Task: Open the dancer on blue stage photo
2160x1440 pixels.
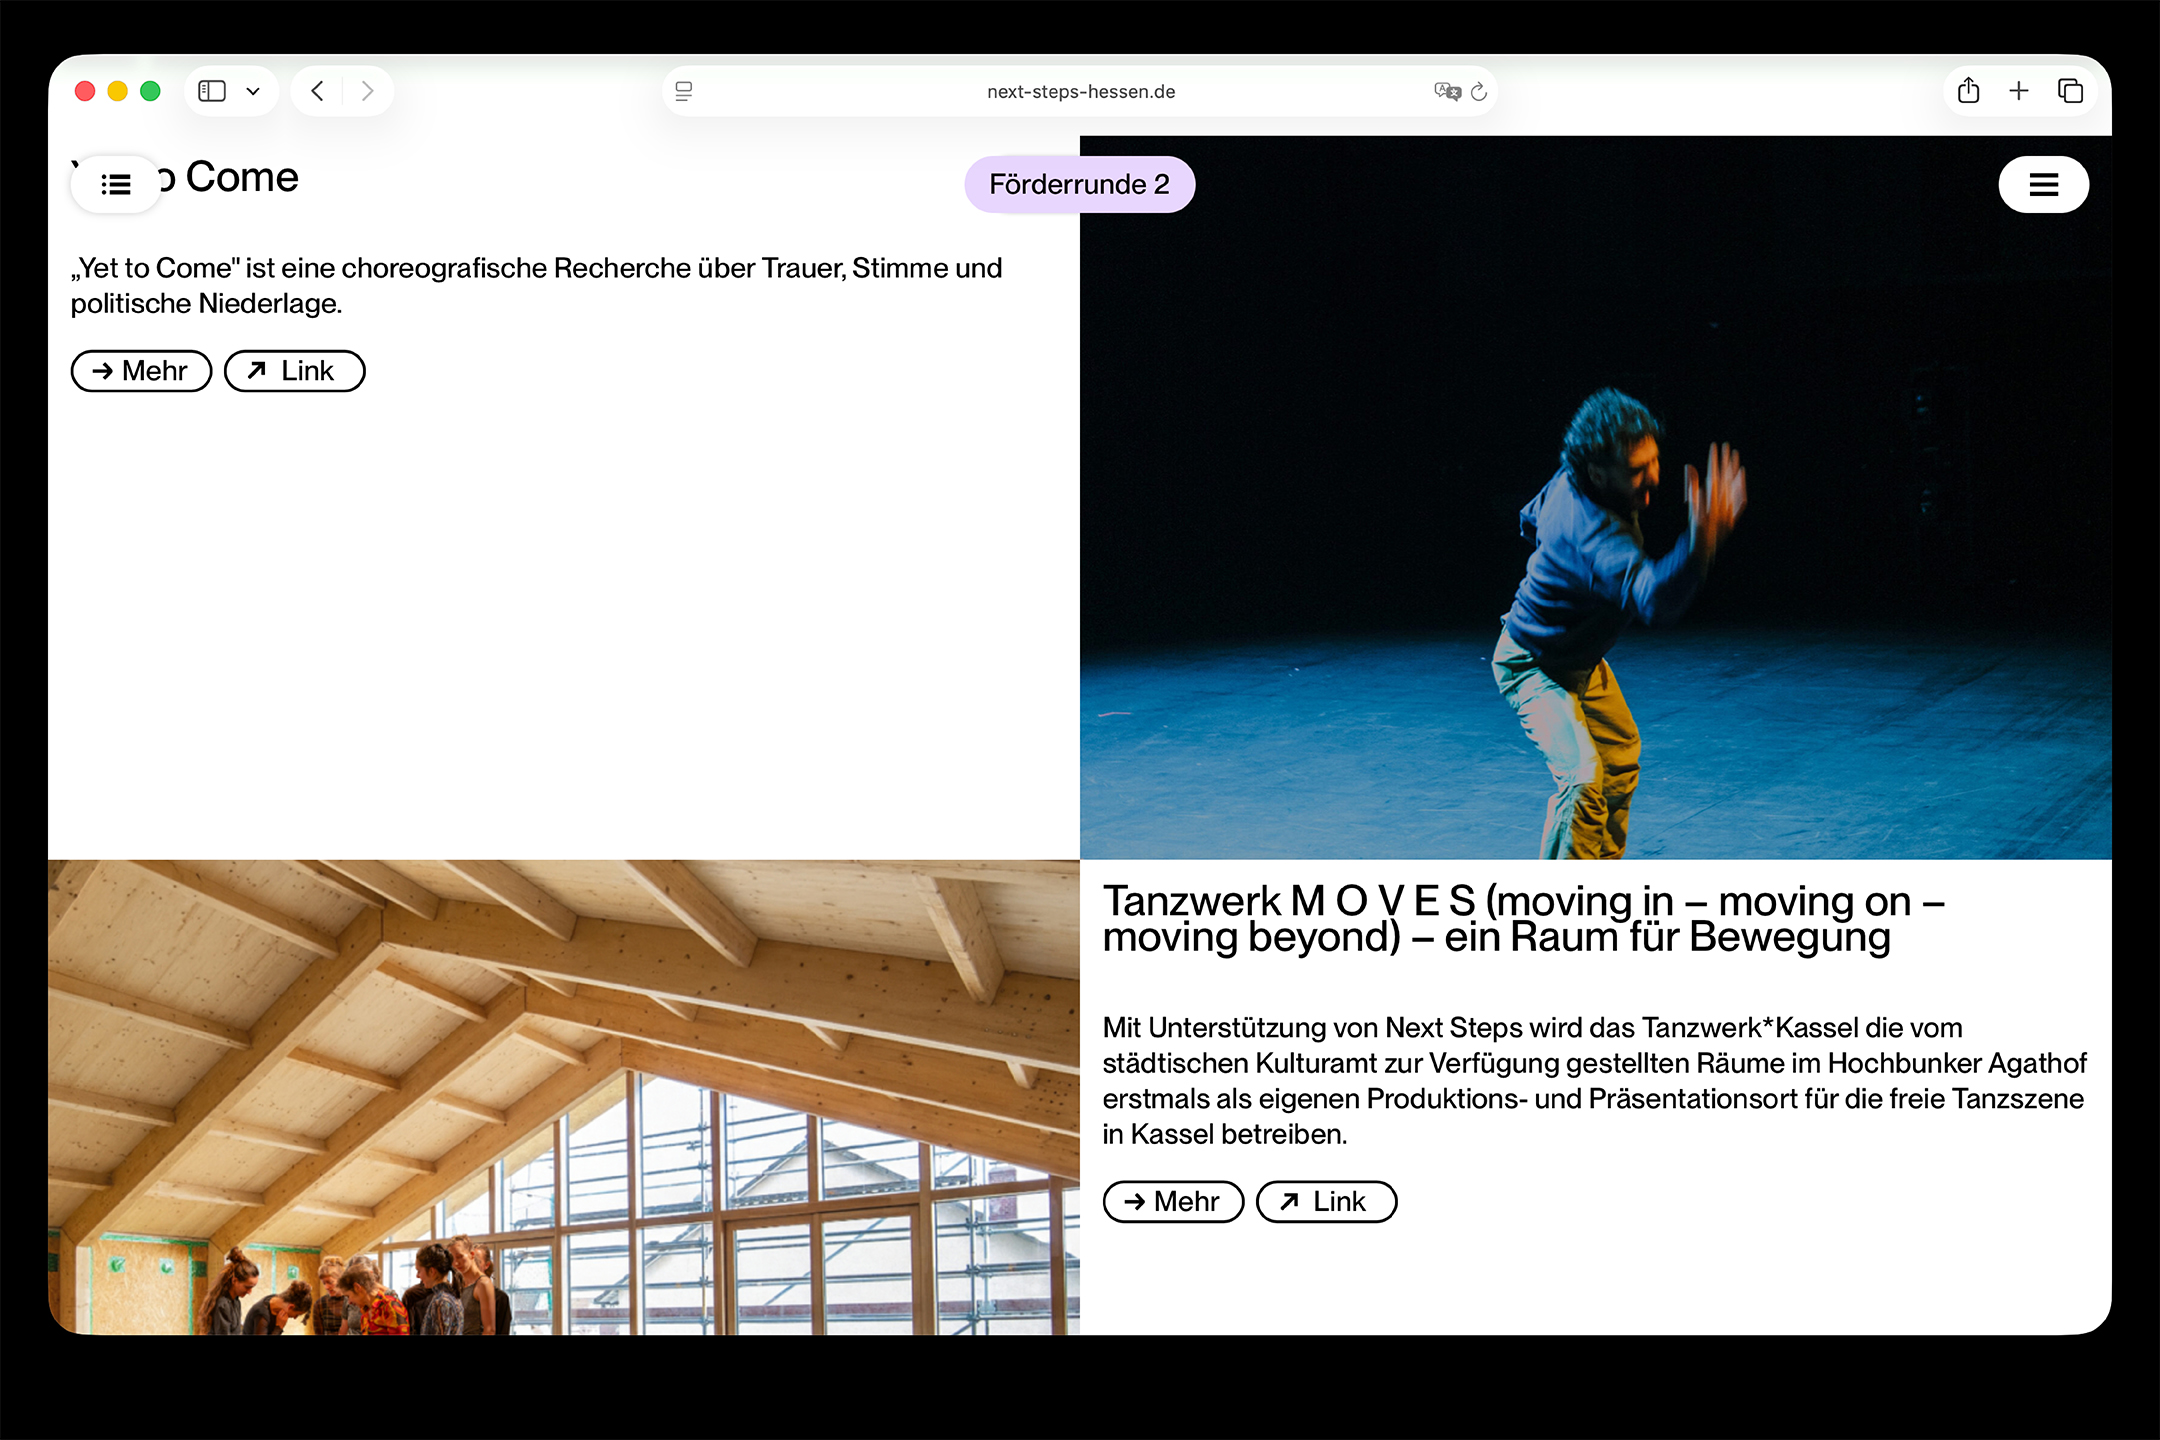Action: click(x=1595, y=497)
